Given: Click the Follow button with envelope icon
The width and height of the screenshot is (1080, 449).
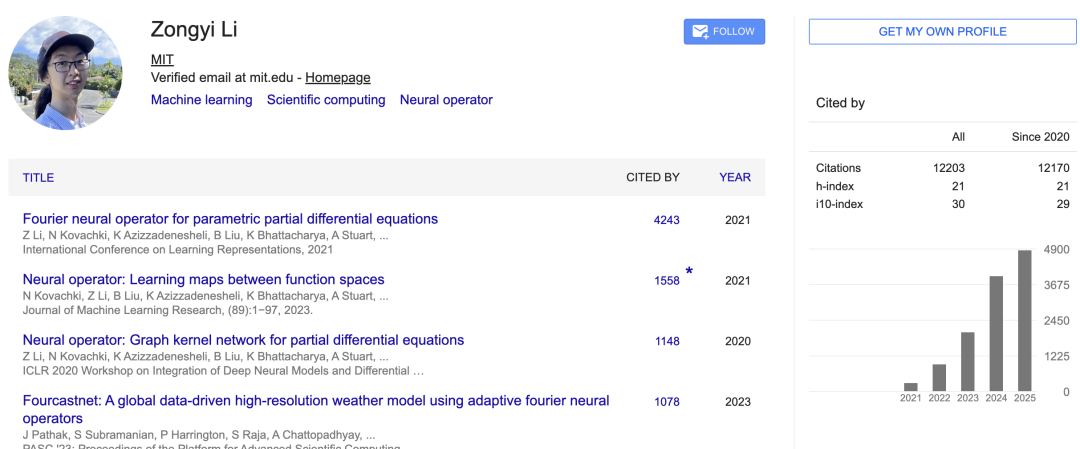Looking at the screenshot, I should pos(724,32).
